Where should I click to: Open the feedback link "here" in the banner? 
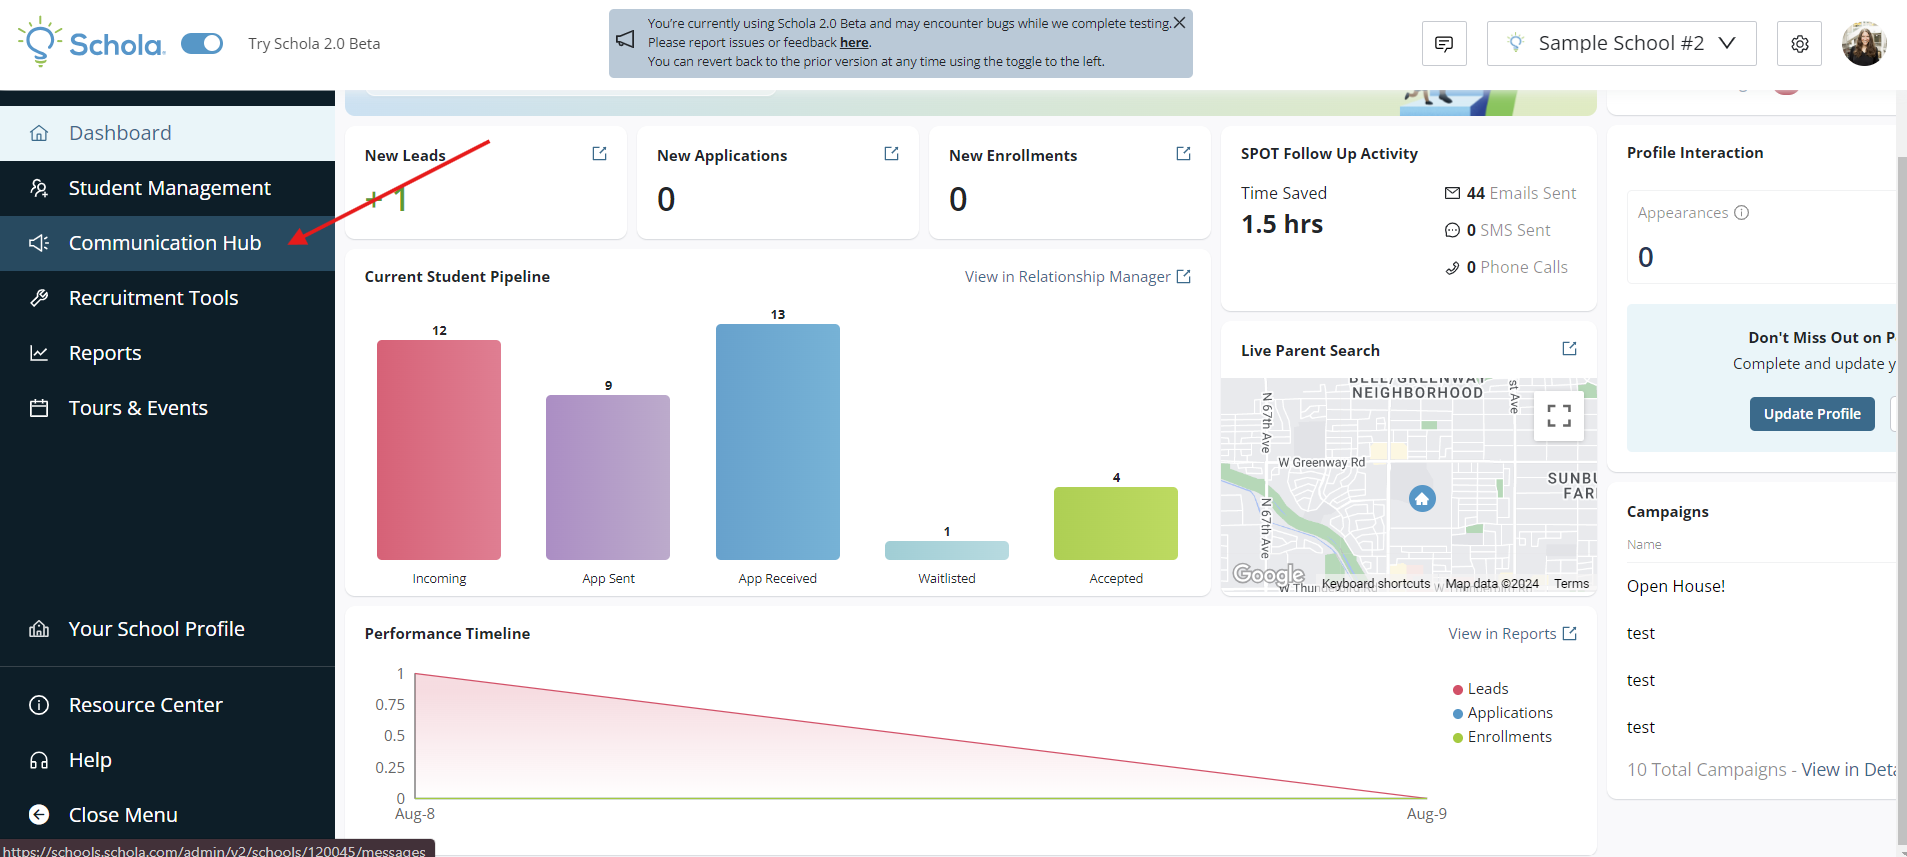(854, 42)
